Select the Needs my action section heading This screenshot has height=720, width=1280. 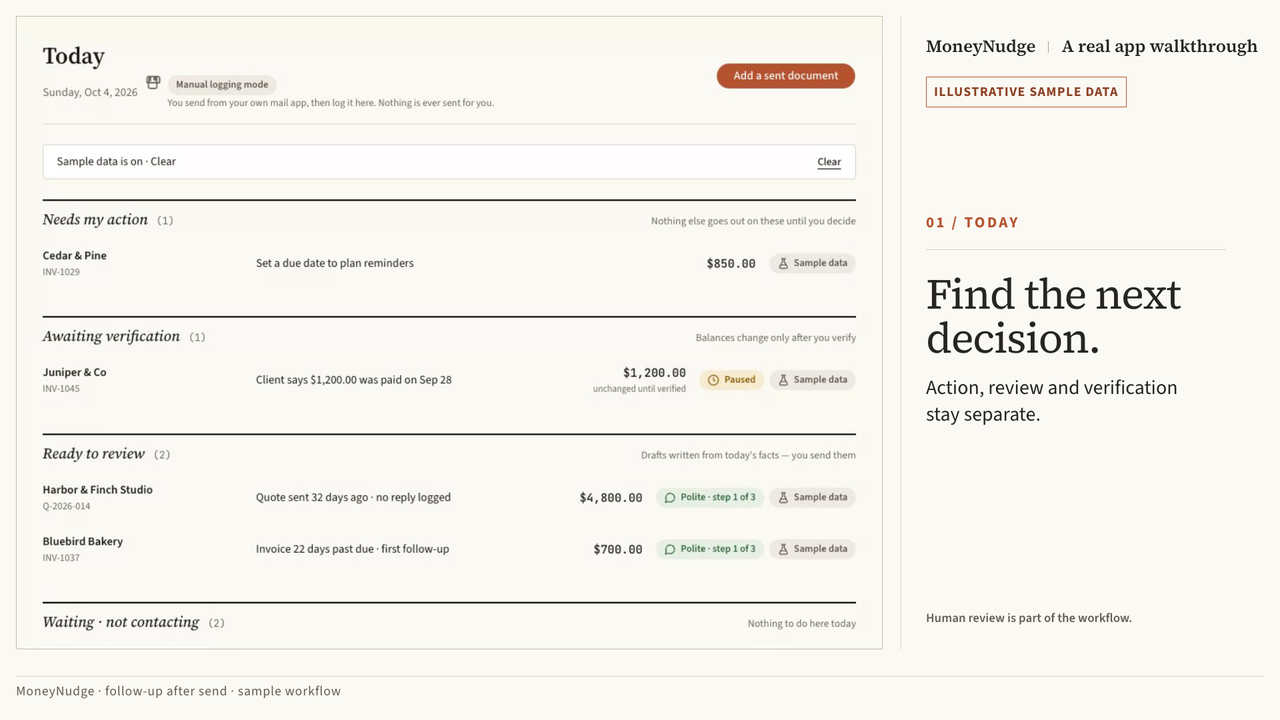95,220
